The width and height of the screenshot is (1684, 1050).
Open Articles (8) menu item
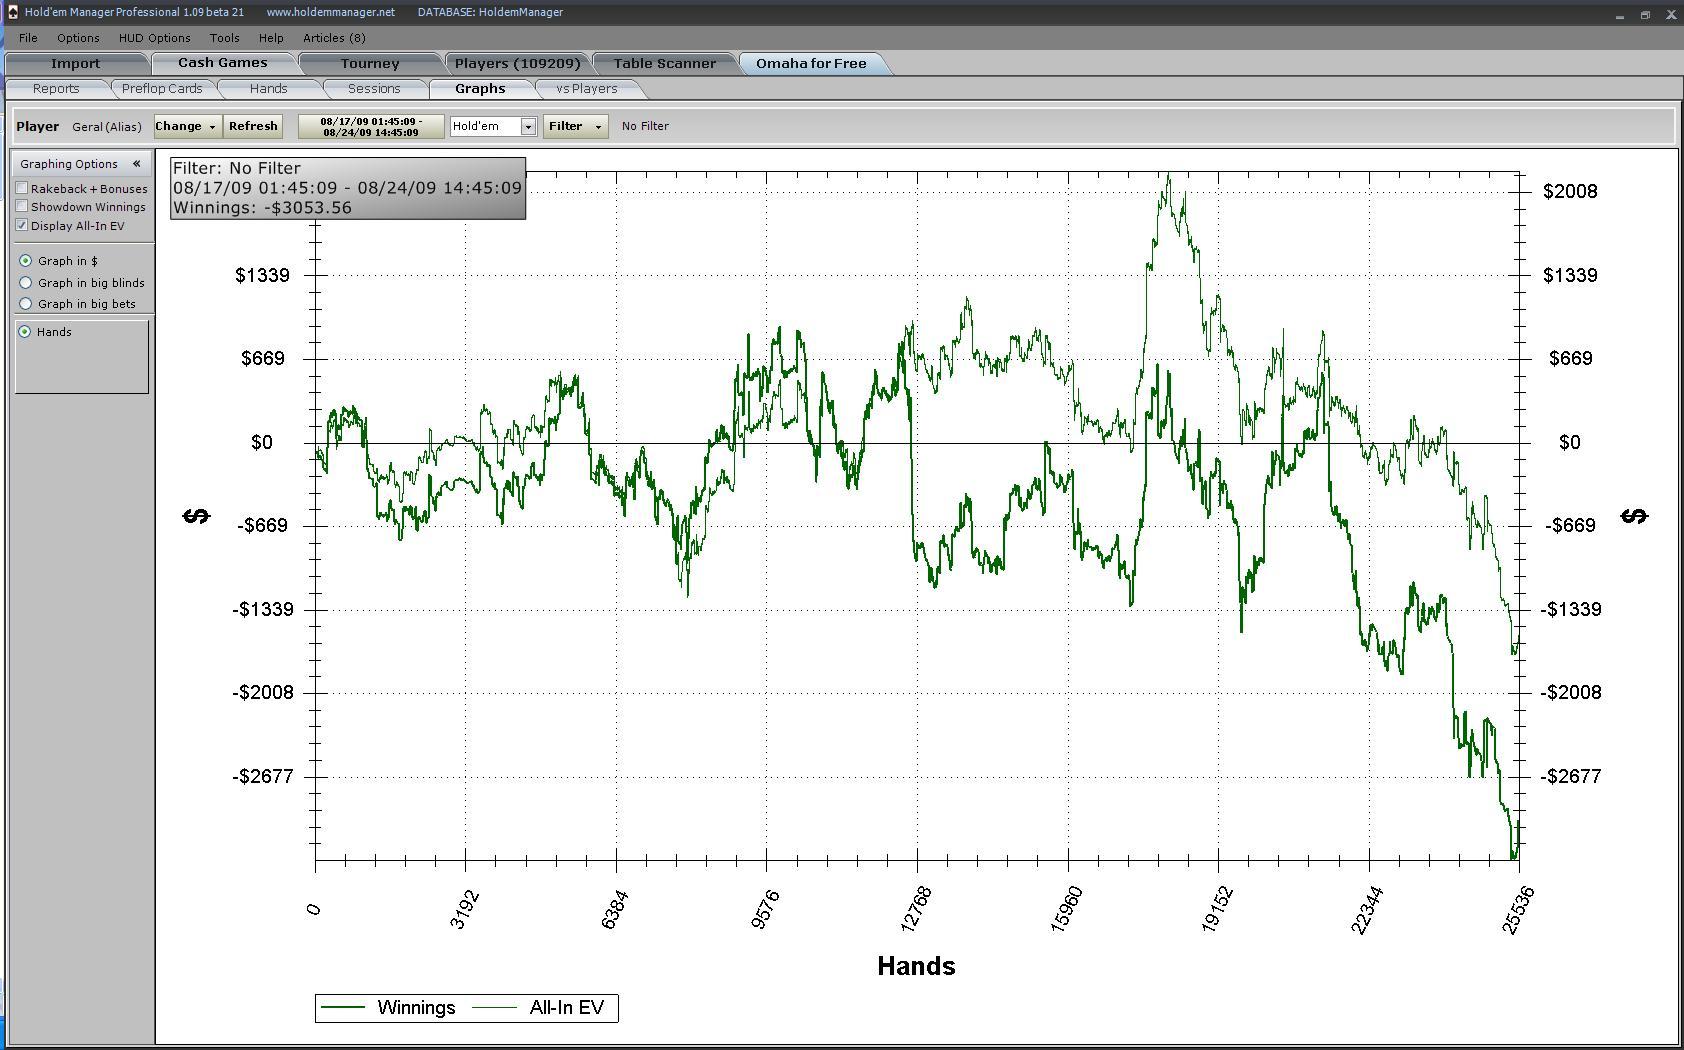334,38
